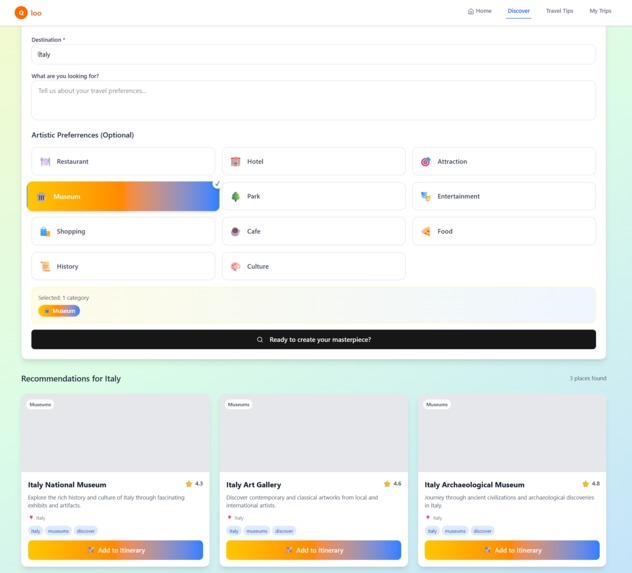
Task: Focus the travel preferences text area
Action: 313,100
